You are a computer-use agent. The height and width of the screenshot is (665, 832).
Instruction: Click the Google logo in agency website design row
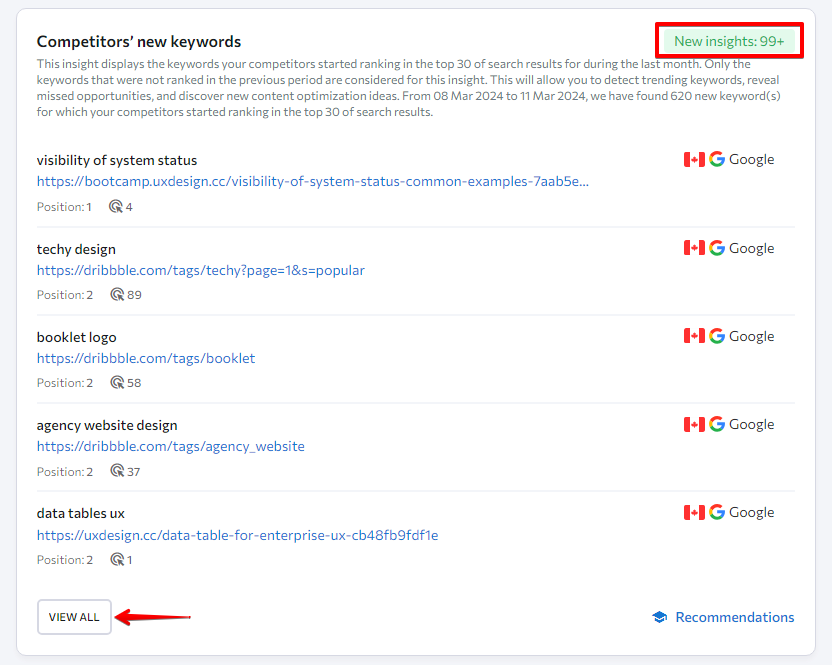coord(717,424)
